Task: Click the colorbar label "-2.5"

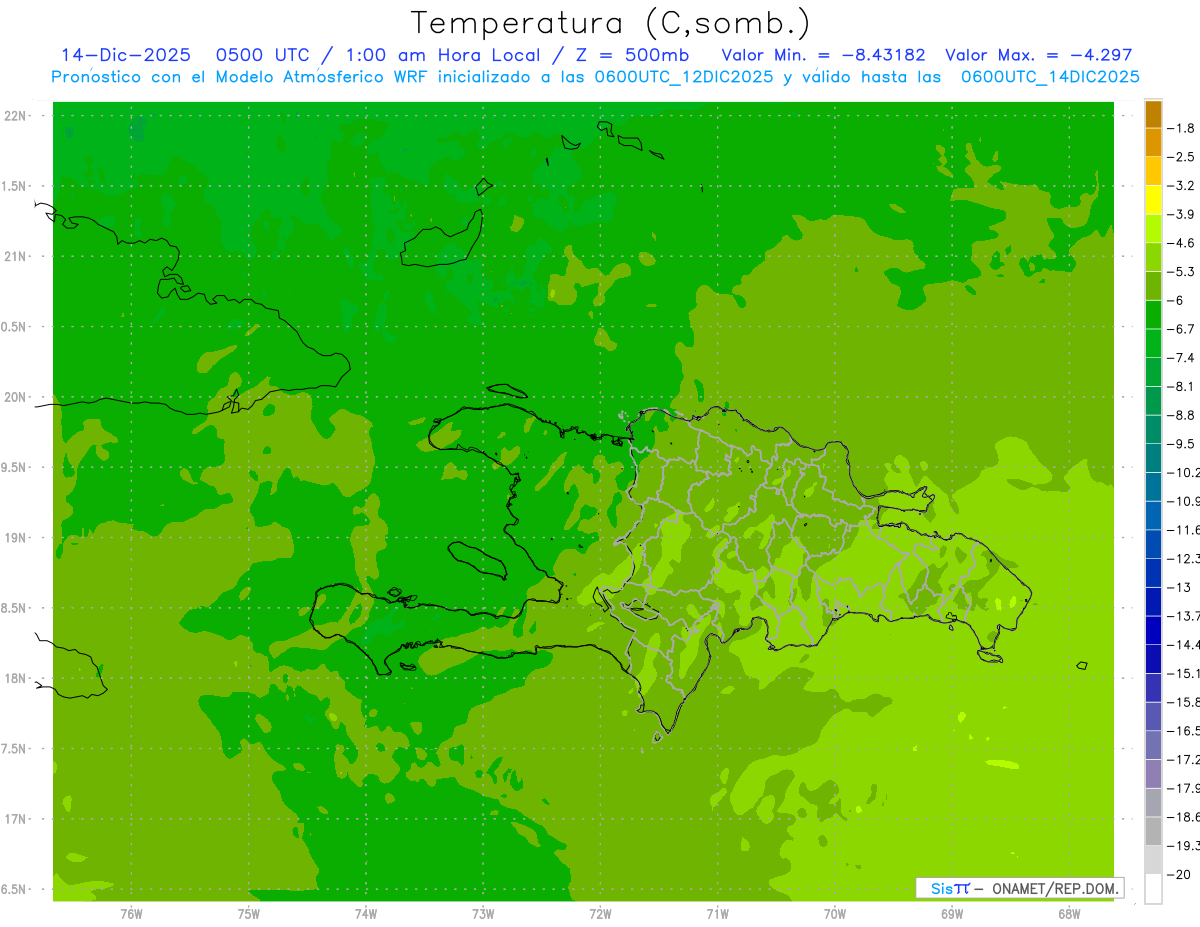Action: [1182, 157]
